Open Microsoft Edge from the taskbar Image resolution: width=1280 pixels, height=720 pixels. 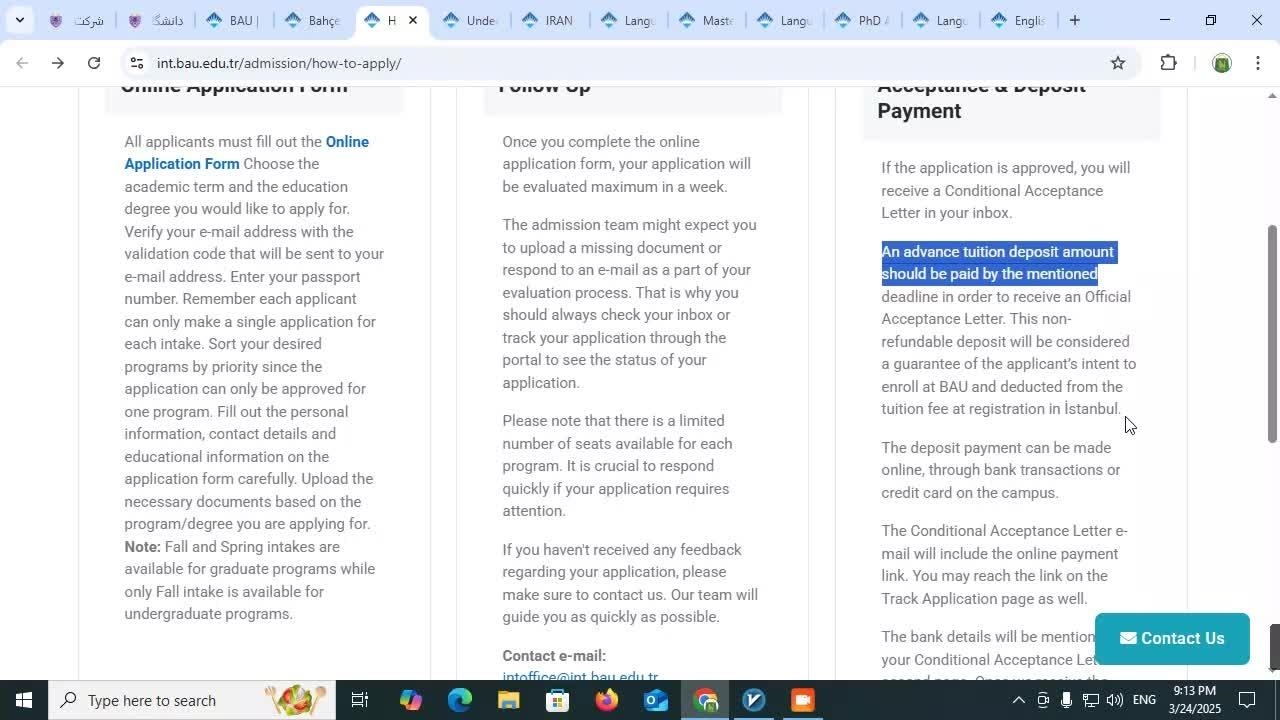(459, 700)
